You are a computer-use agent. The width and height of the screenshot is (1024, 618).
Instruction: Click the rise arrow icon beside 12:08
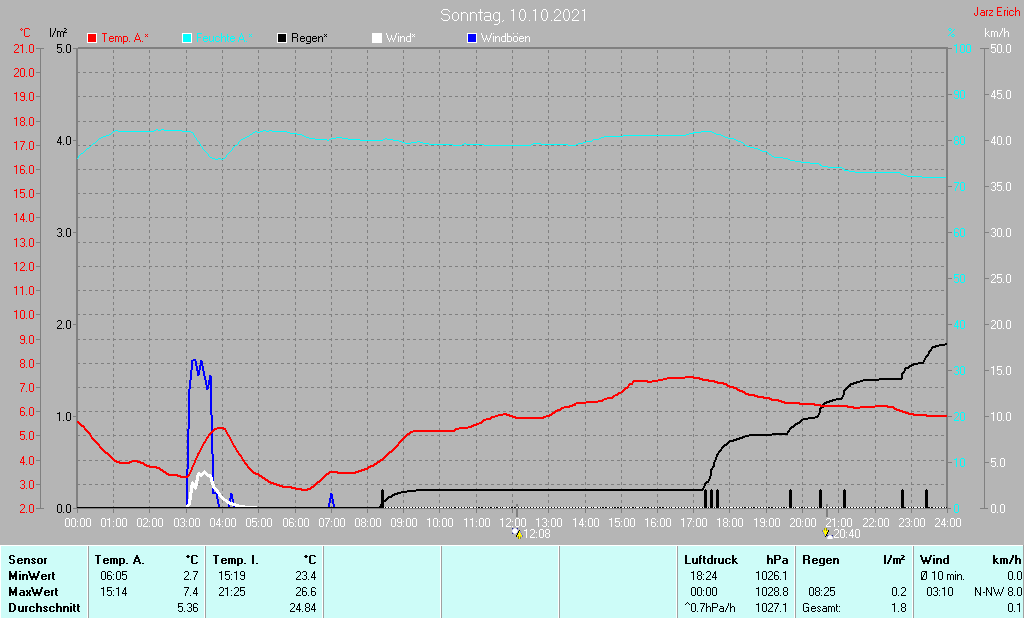coord(517,534)
